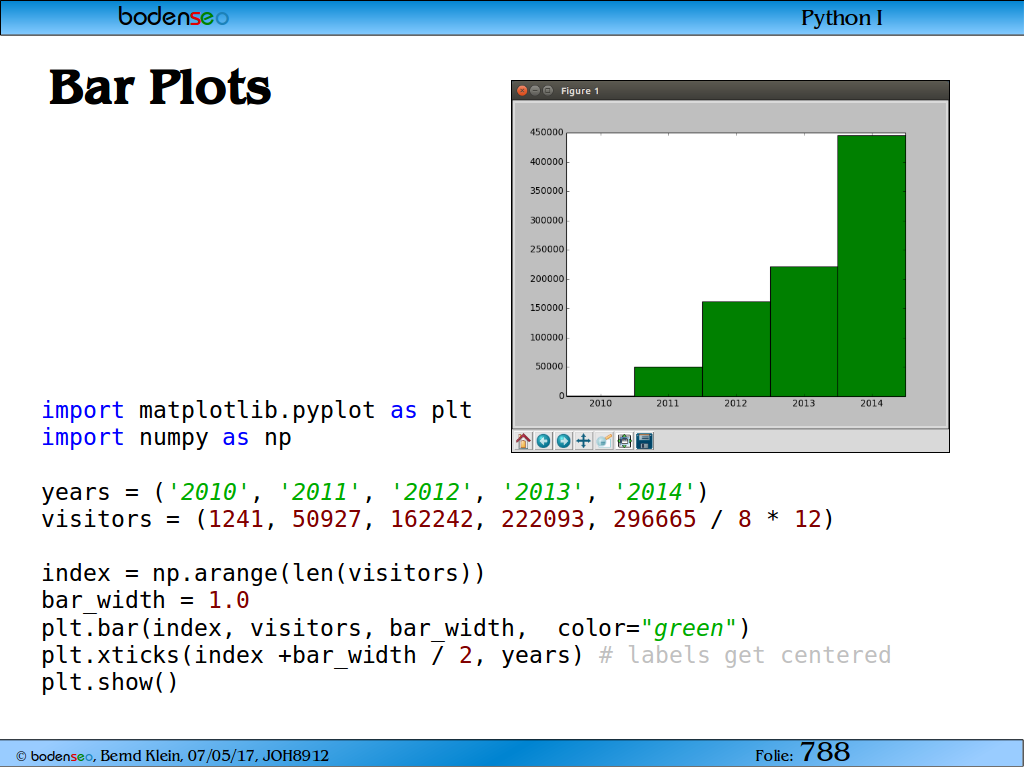Click '2012' string in years tuple
Viewport: 1024px width, 768px height.
point(432,492)
